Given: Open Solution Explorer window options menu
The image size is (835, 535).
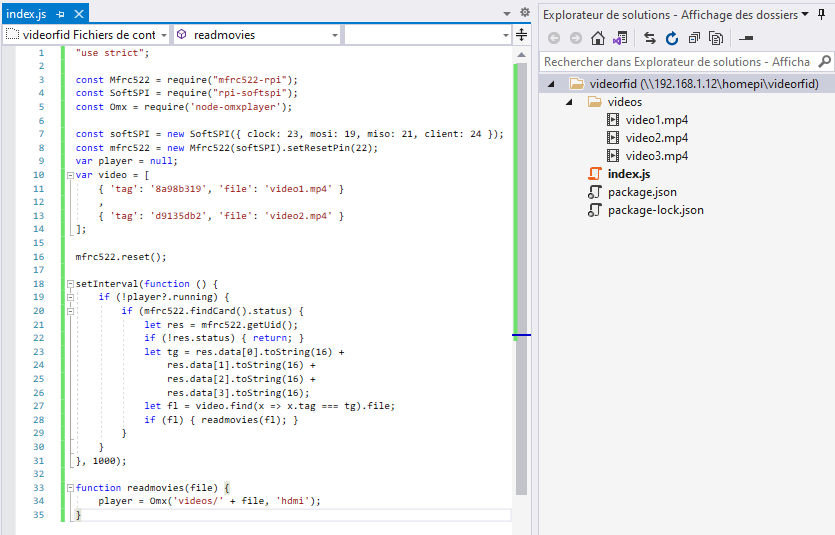Looking at the screenshot, I should click(x=805, y=15).
